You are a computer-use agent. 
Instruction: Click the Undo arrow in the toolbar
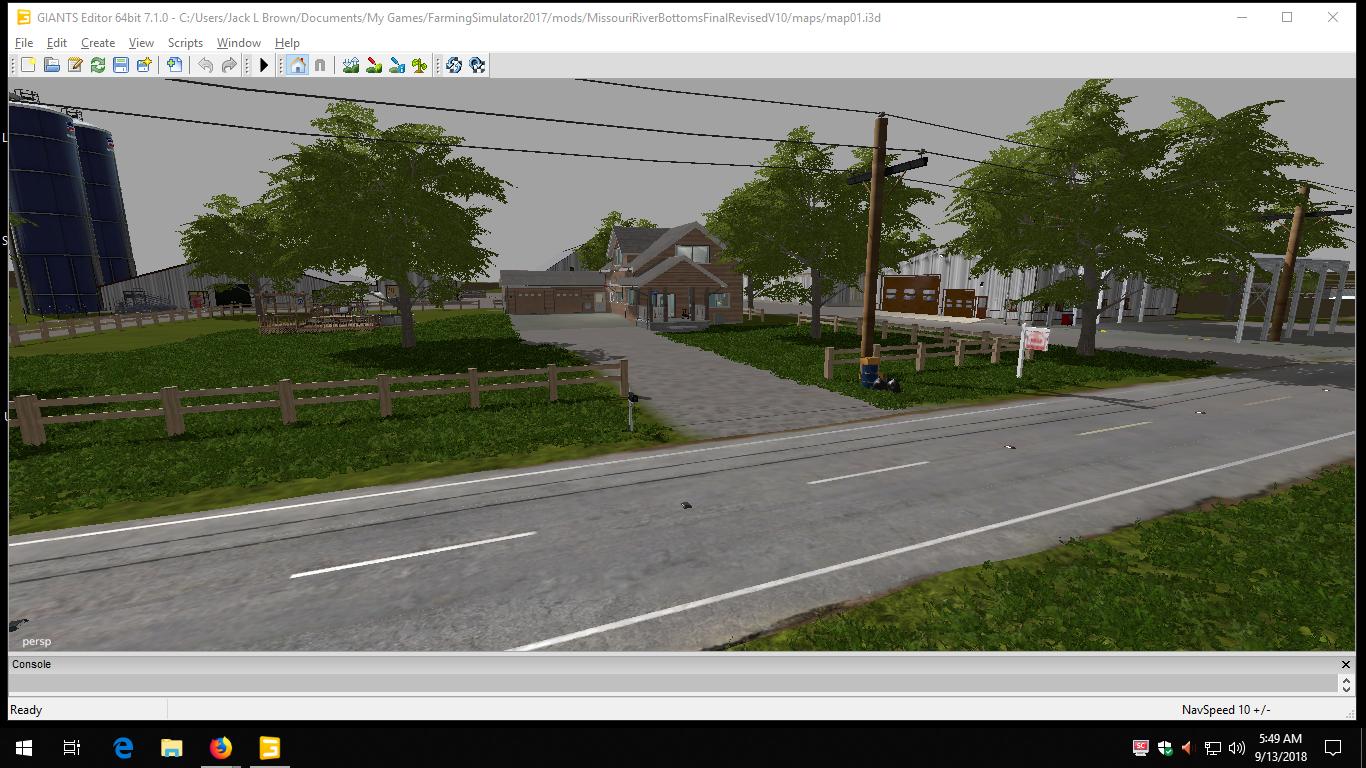(205, 65)
